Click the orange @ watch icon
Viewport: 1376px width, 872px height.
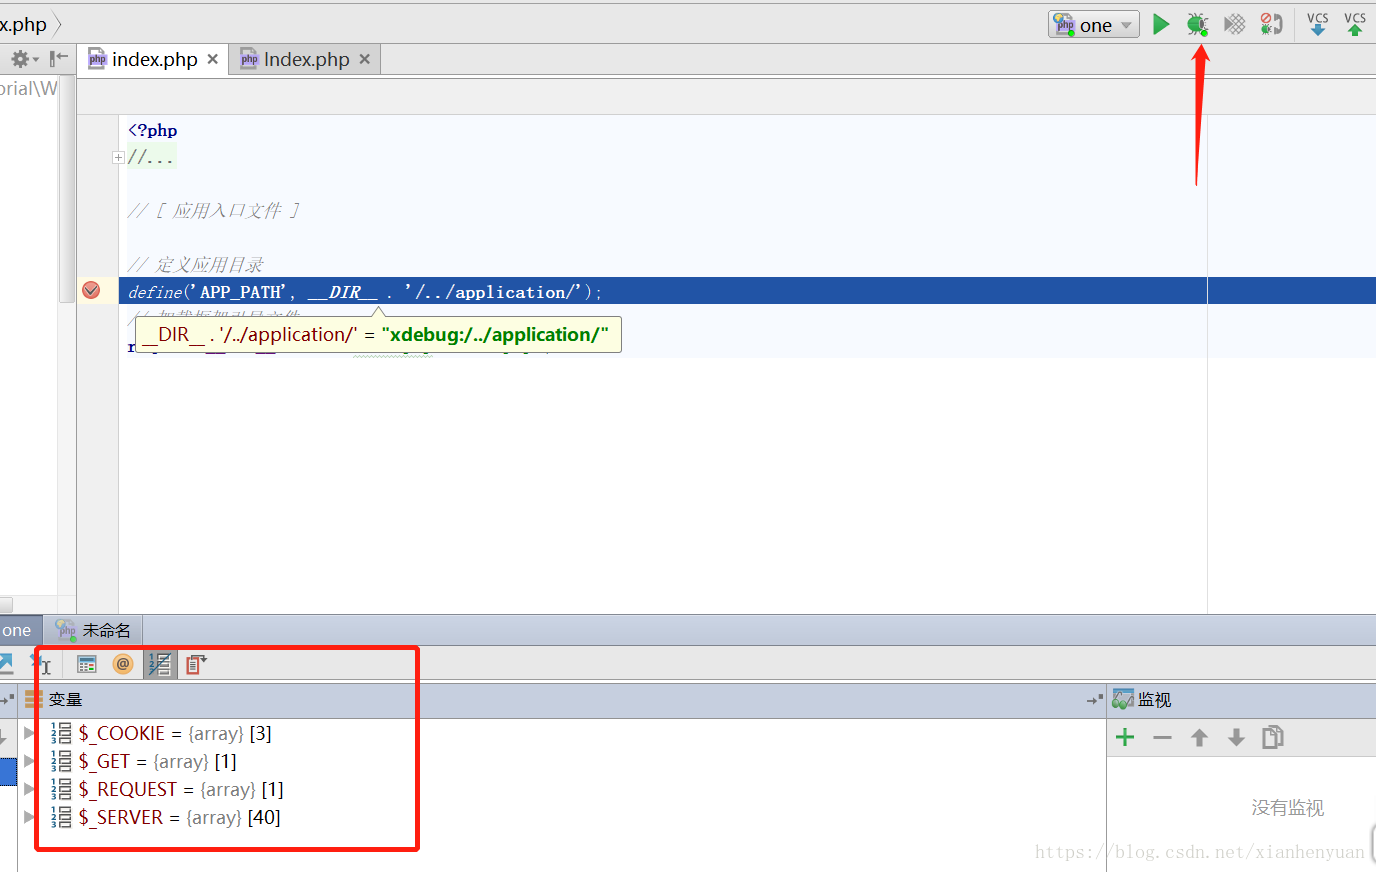(123, 664)
